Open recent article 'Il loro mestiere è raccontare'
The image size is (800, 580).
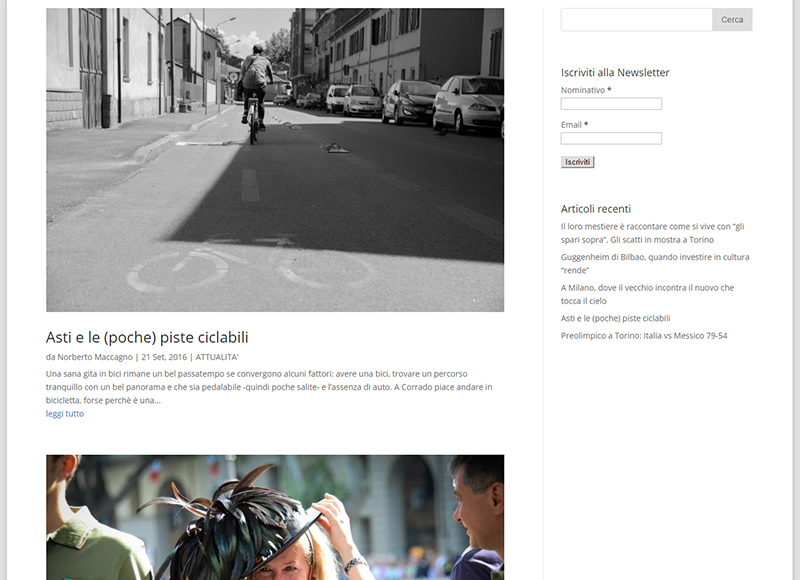[x=653, y=233]
